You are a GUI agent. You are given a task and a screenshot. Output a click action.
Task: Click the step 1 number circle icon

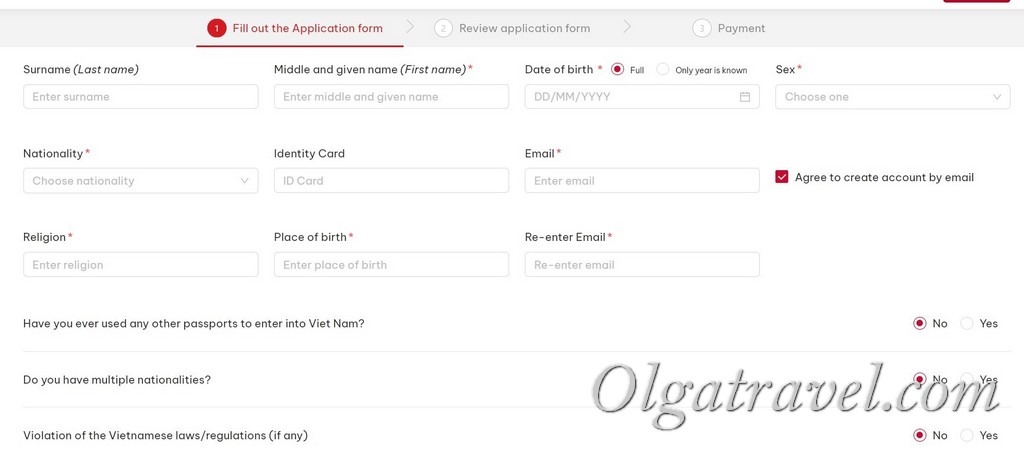217,28
